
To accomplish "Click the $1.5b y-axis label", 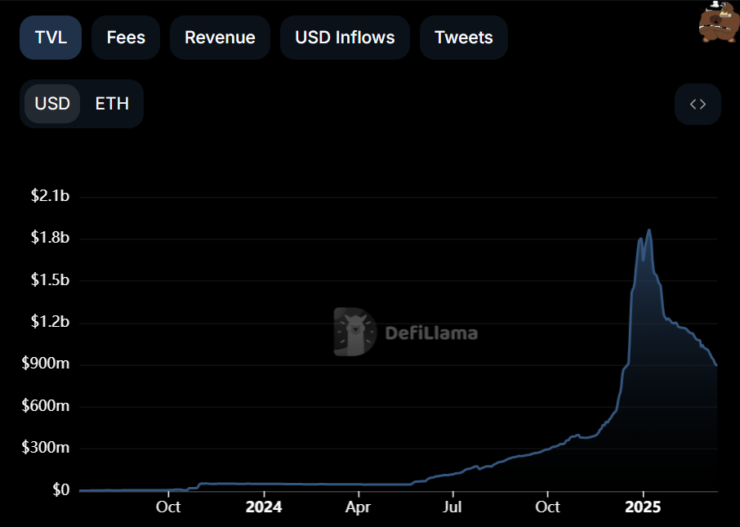I will [x=50, y=280].
